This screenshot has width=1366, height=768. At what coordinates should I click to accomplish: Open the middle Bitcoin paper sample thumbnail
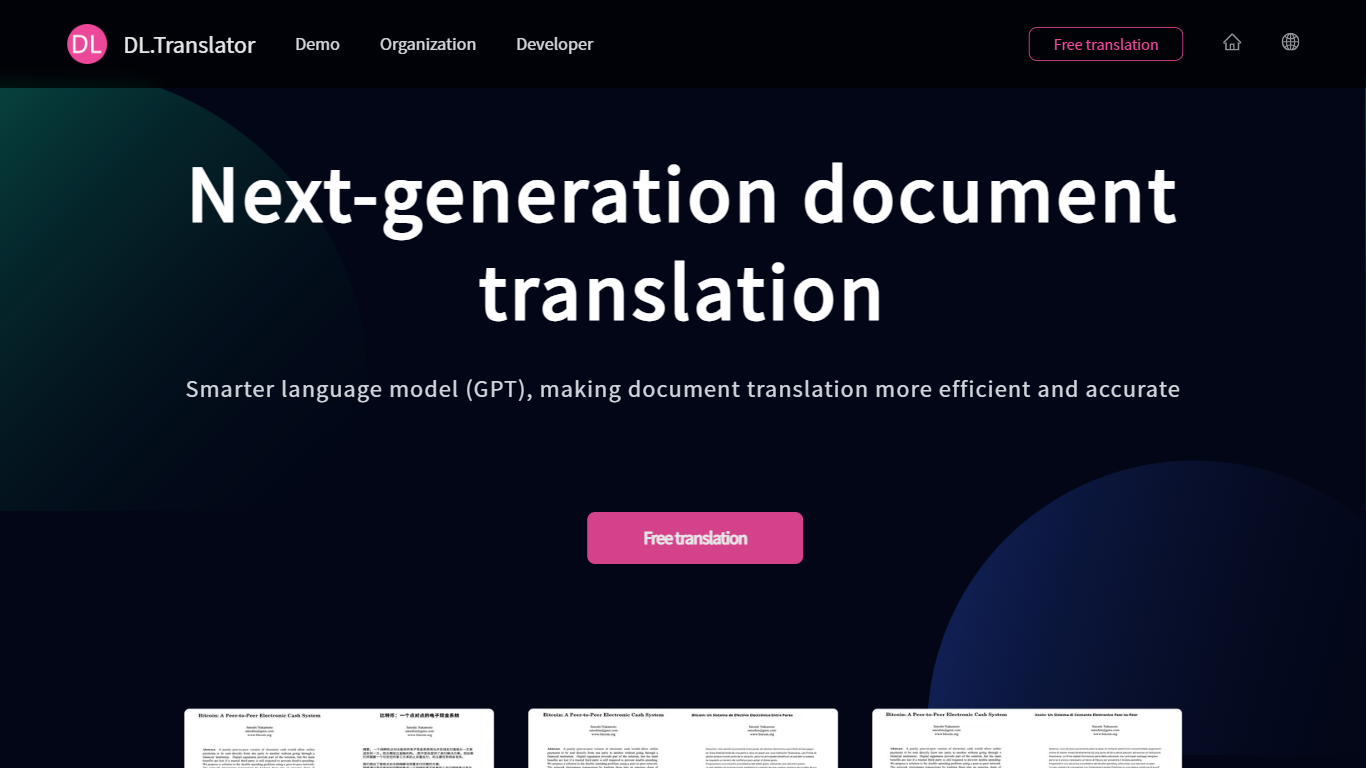click(683, 738)
